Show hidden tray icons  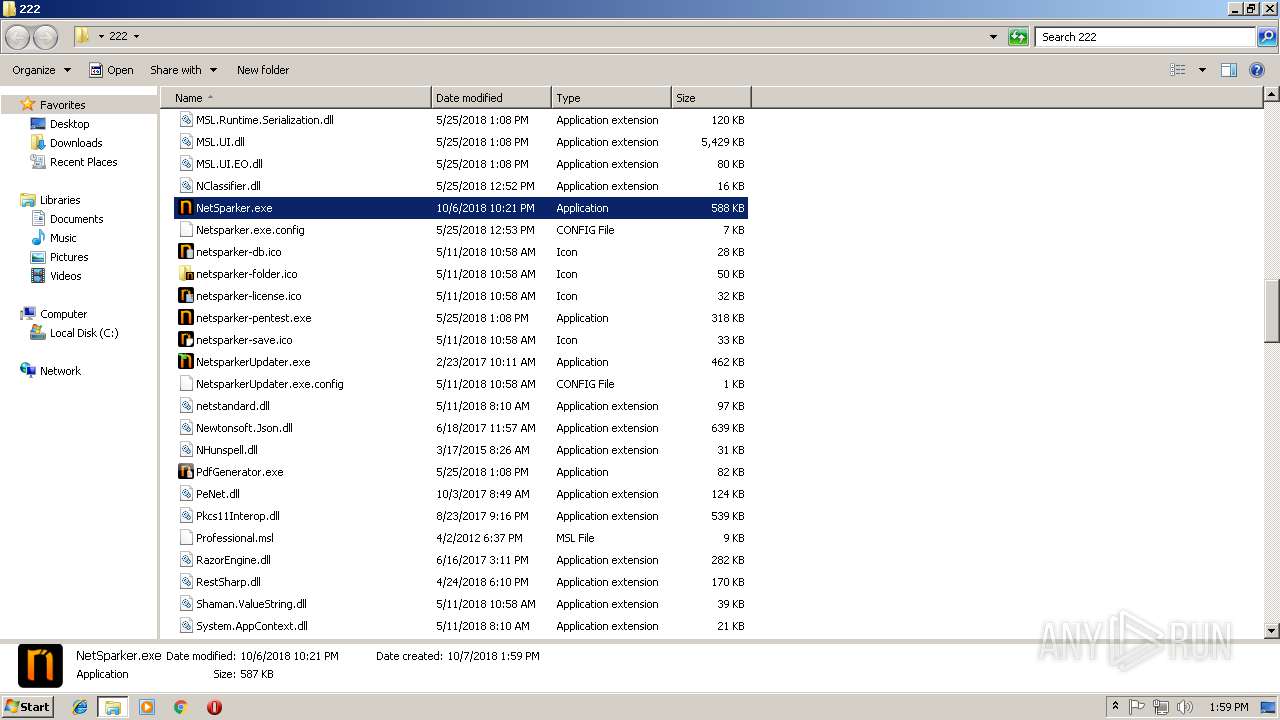coord(1115,707)
